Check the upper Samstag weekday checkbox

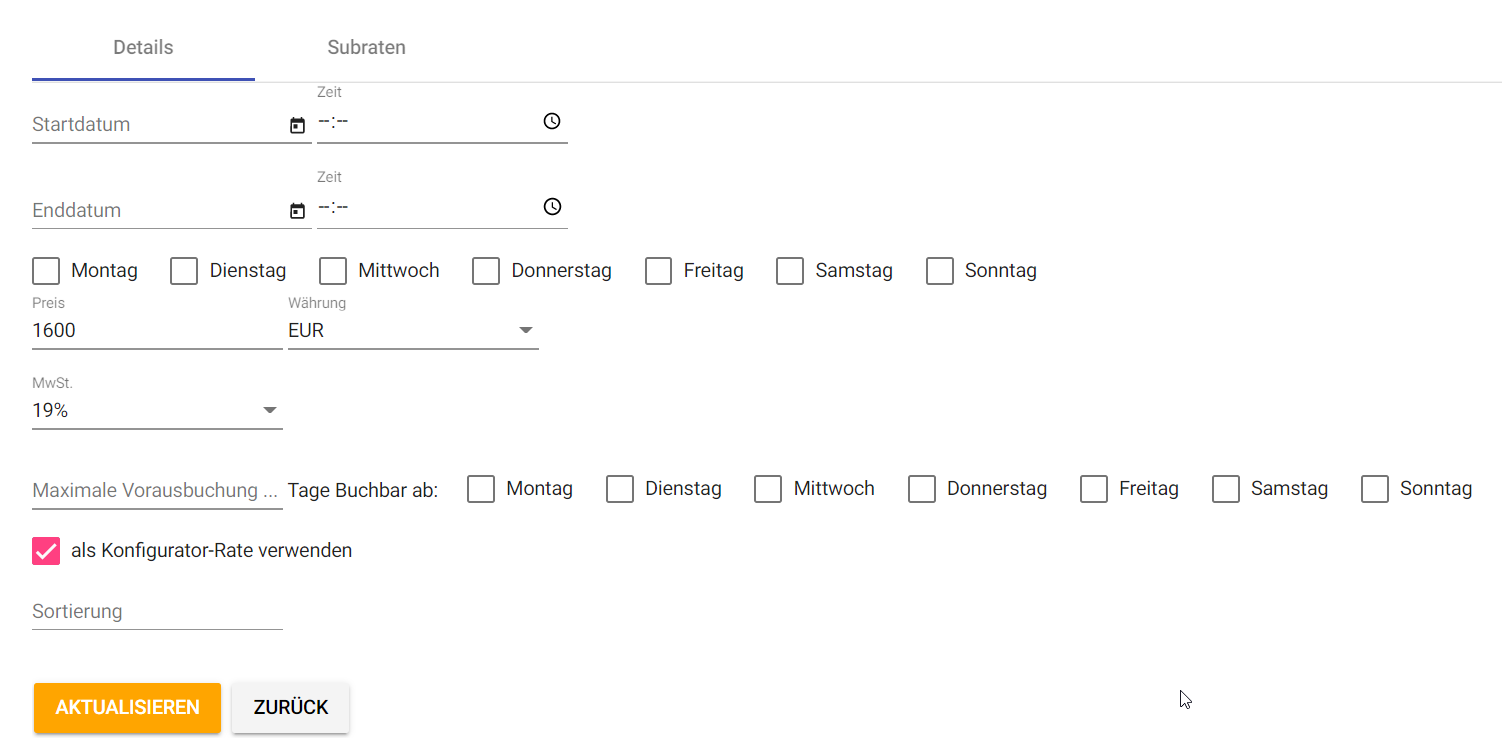tap(790, 271)
